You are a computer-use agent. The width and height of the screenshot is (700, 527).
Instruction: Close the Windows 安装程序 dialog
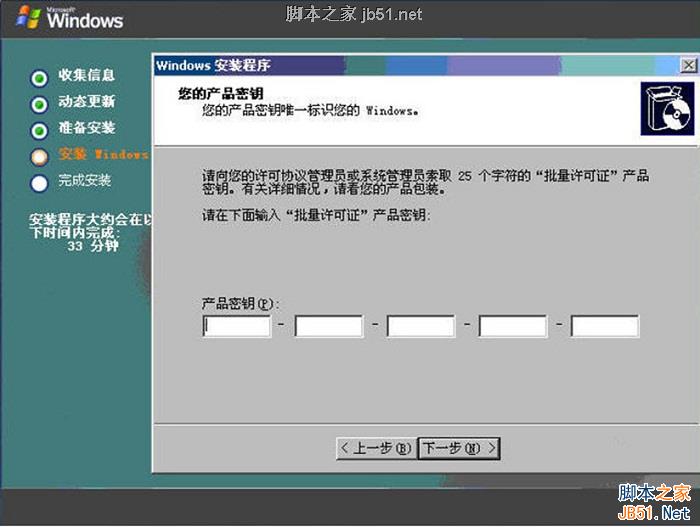coord(689,65)
